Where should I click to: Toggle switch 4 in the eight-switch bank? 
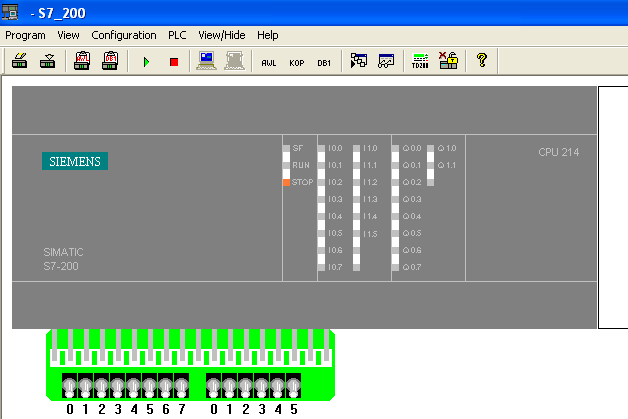pyautogui.click(x=133, y=386)
